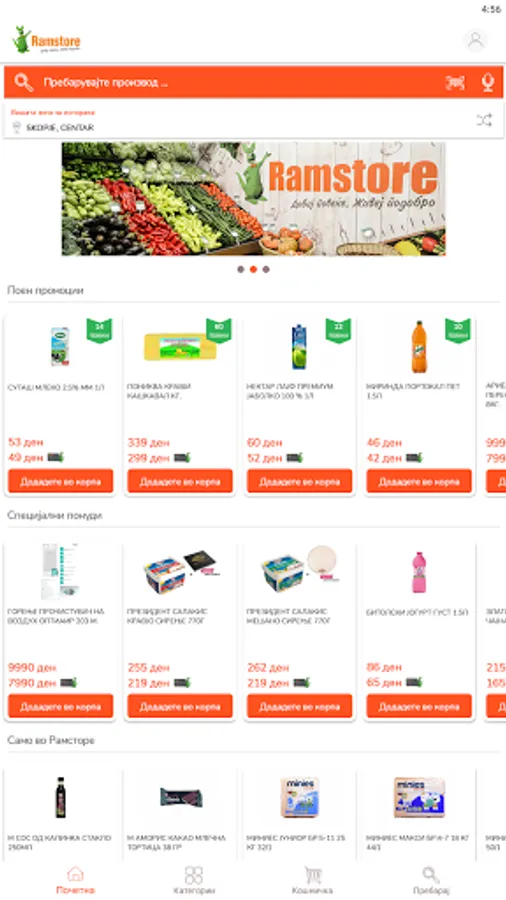Open the user profile icon
Image resolution: width=506 pixels, height=900 pixels.
tap(474, 41)
